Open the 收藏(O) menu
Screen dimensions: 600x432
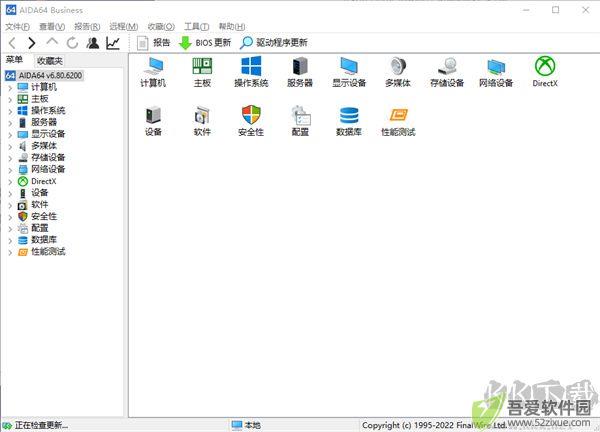click(161, 26)
